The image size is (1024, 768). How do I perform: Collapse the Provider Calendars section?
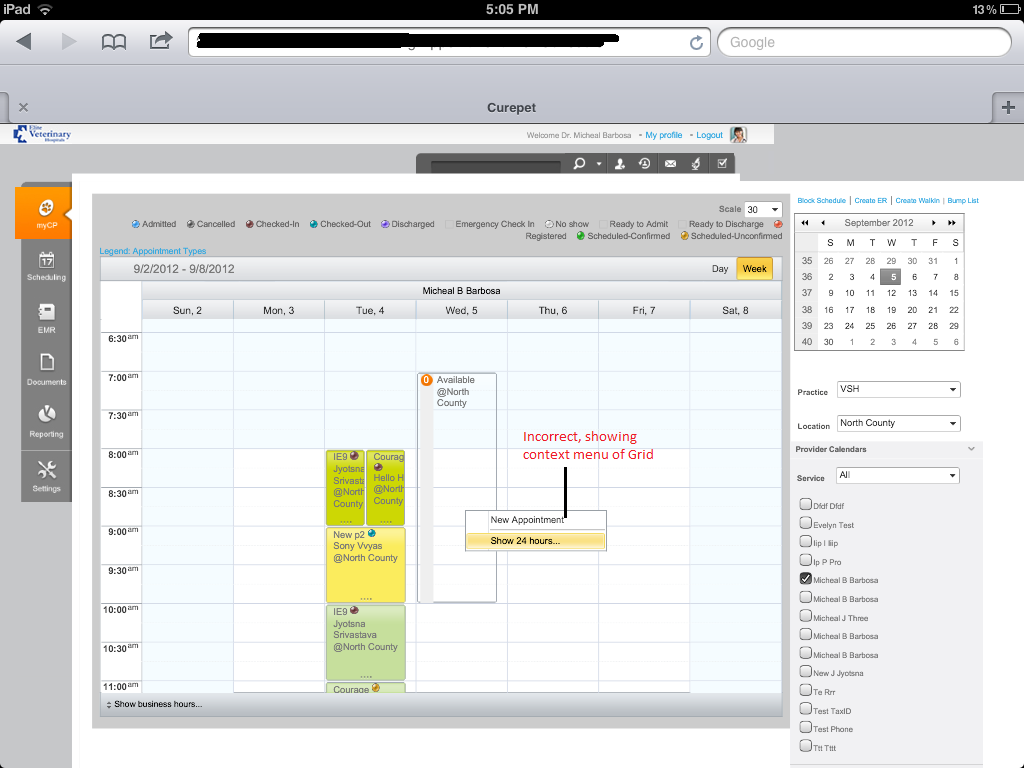[971, 449]
